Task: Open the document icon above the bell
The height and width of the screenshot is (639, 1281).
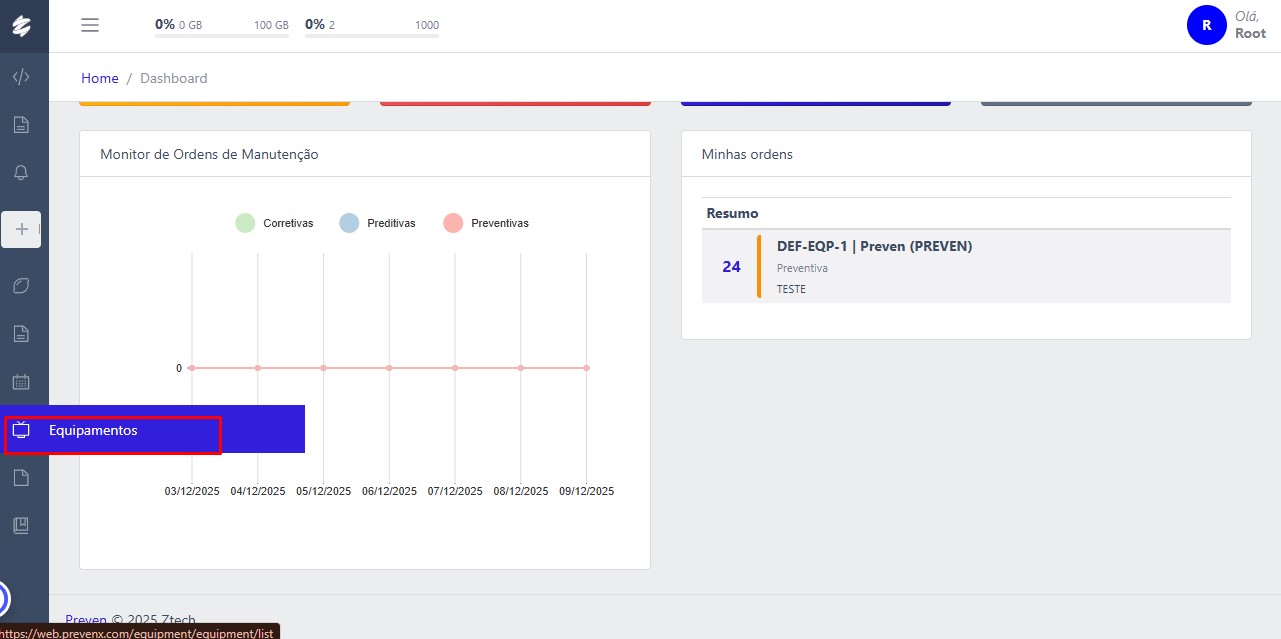Action: 21,125
